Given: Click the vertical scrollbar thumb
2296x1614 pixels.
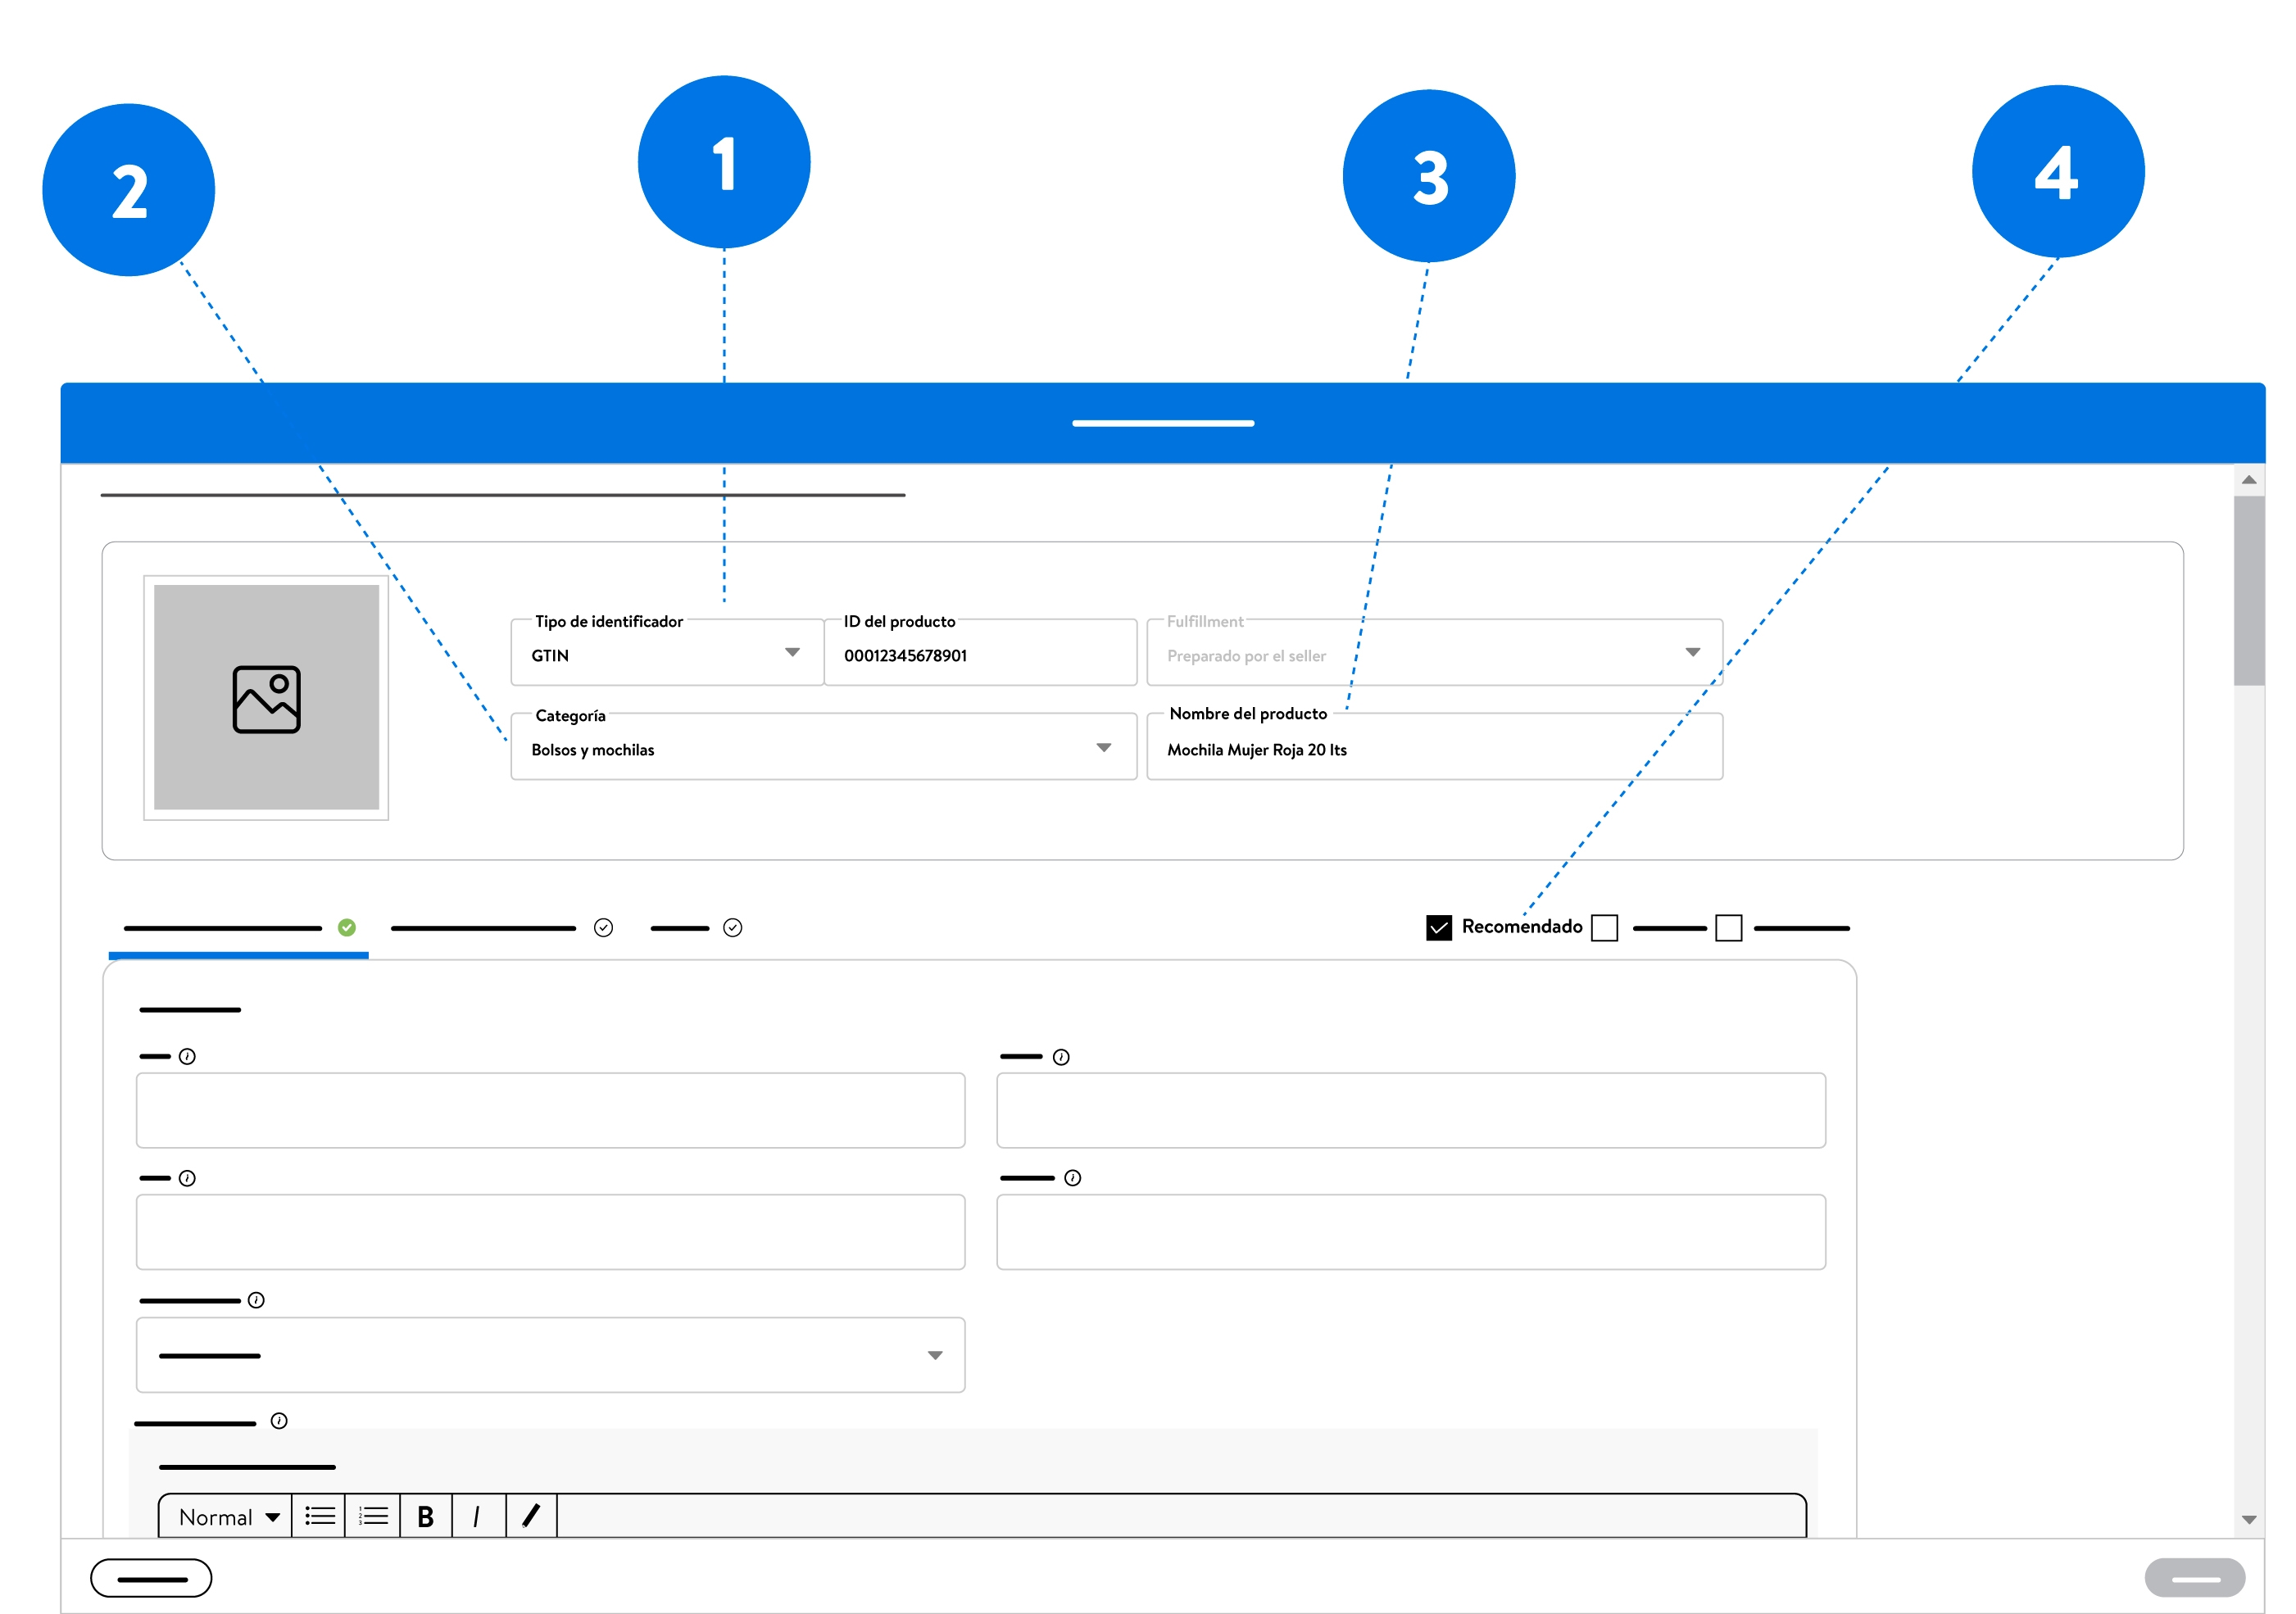Looking at the screenshot, I should [2249, 590].
